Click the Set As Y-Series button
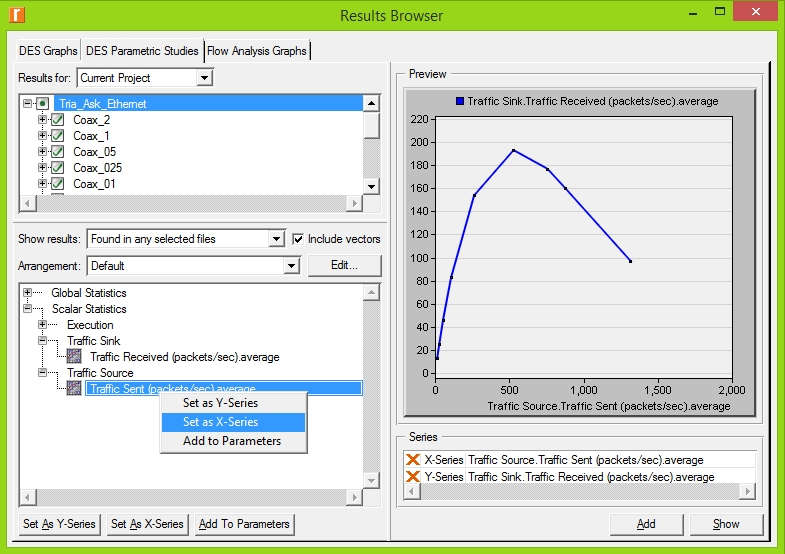 [59, 524]
